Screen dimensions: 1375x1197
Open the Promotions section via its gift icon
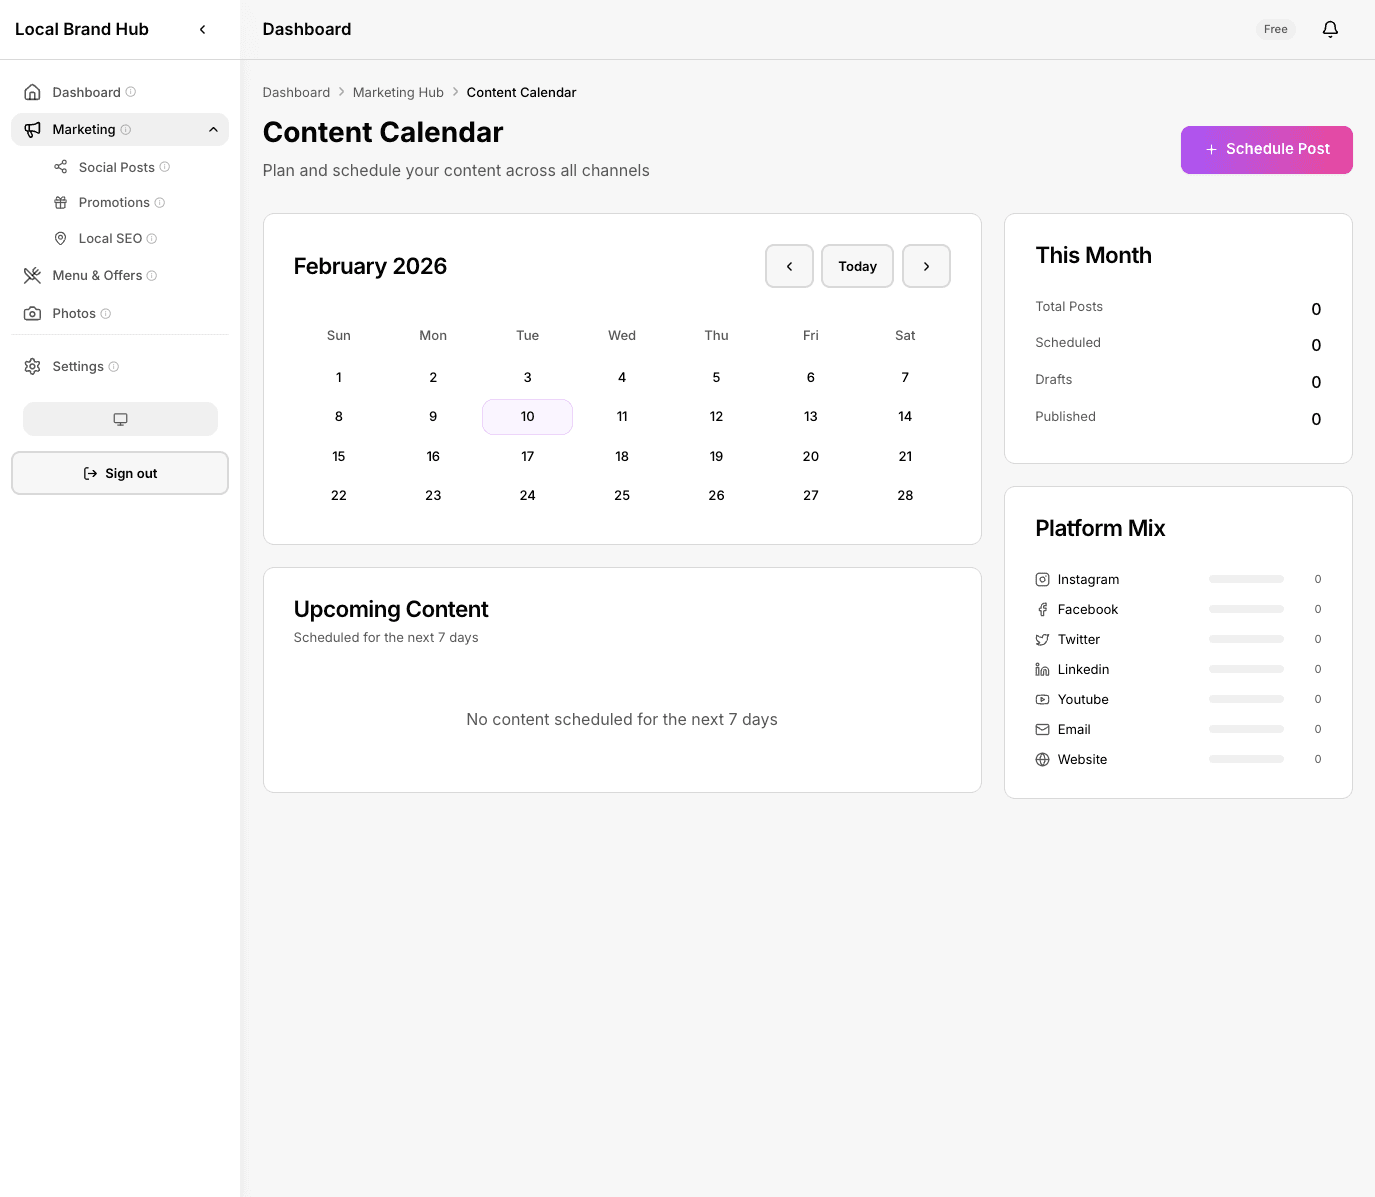click(x=60, y=202)
